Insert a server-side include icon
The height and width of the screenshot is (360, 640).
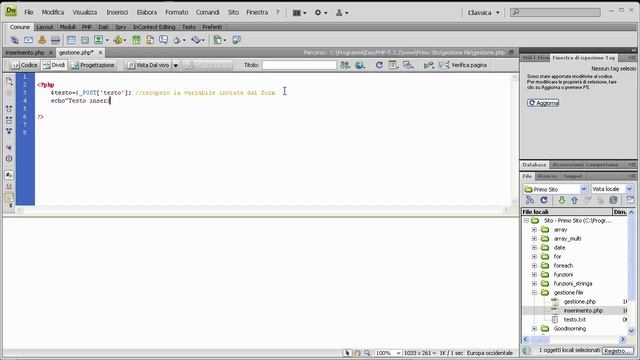coord(150,40)
